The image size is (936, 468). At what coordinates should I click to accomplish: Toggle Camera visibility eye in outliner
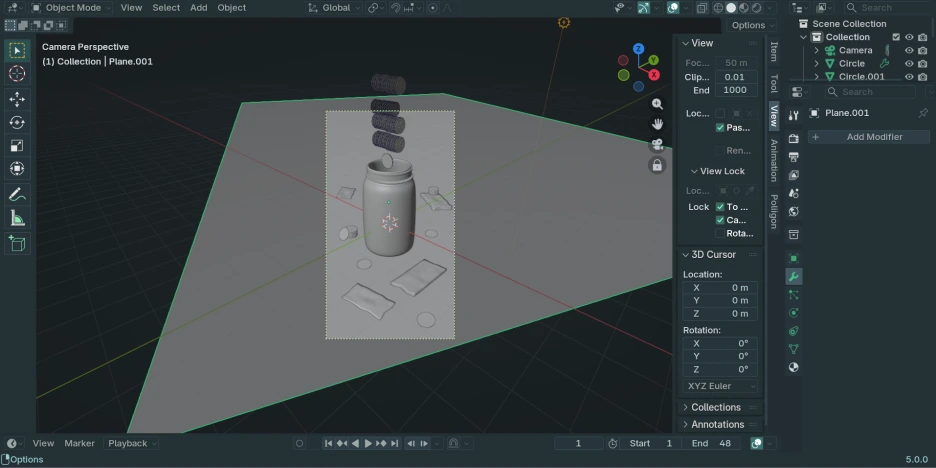(909, 50)
